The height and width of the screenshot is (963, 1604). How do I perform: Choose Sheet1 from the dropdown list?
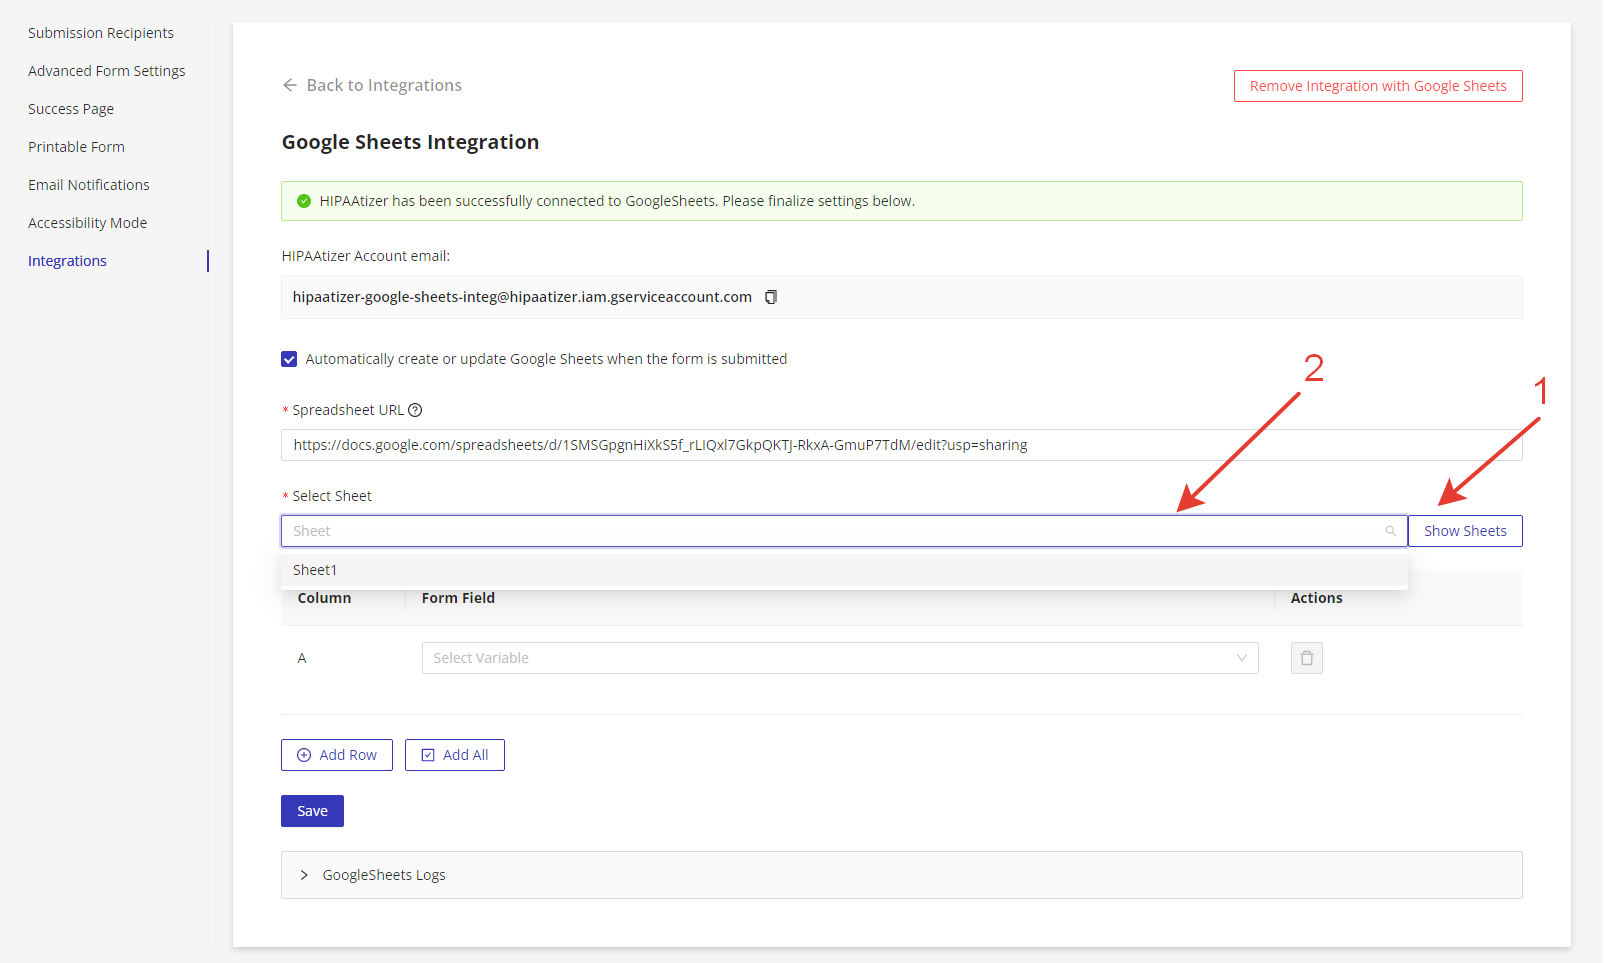tap(315, 570)
